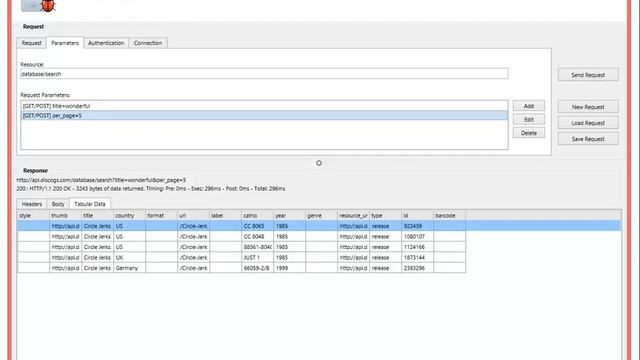Viewport: 640px width, 360px height.
Task: Switch to the Request tab
Action: (31, 43)
